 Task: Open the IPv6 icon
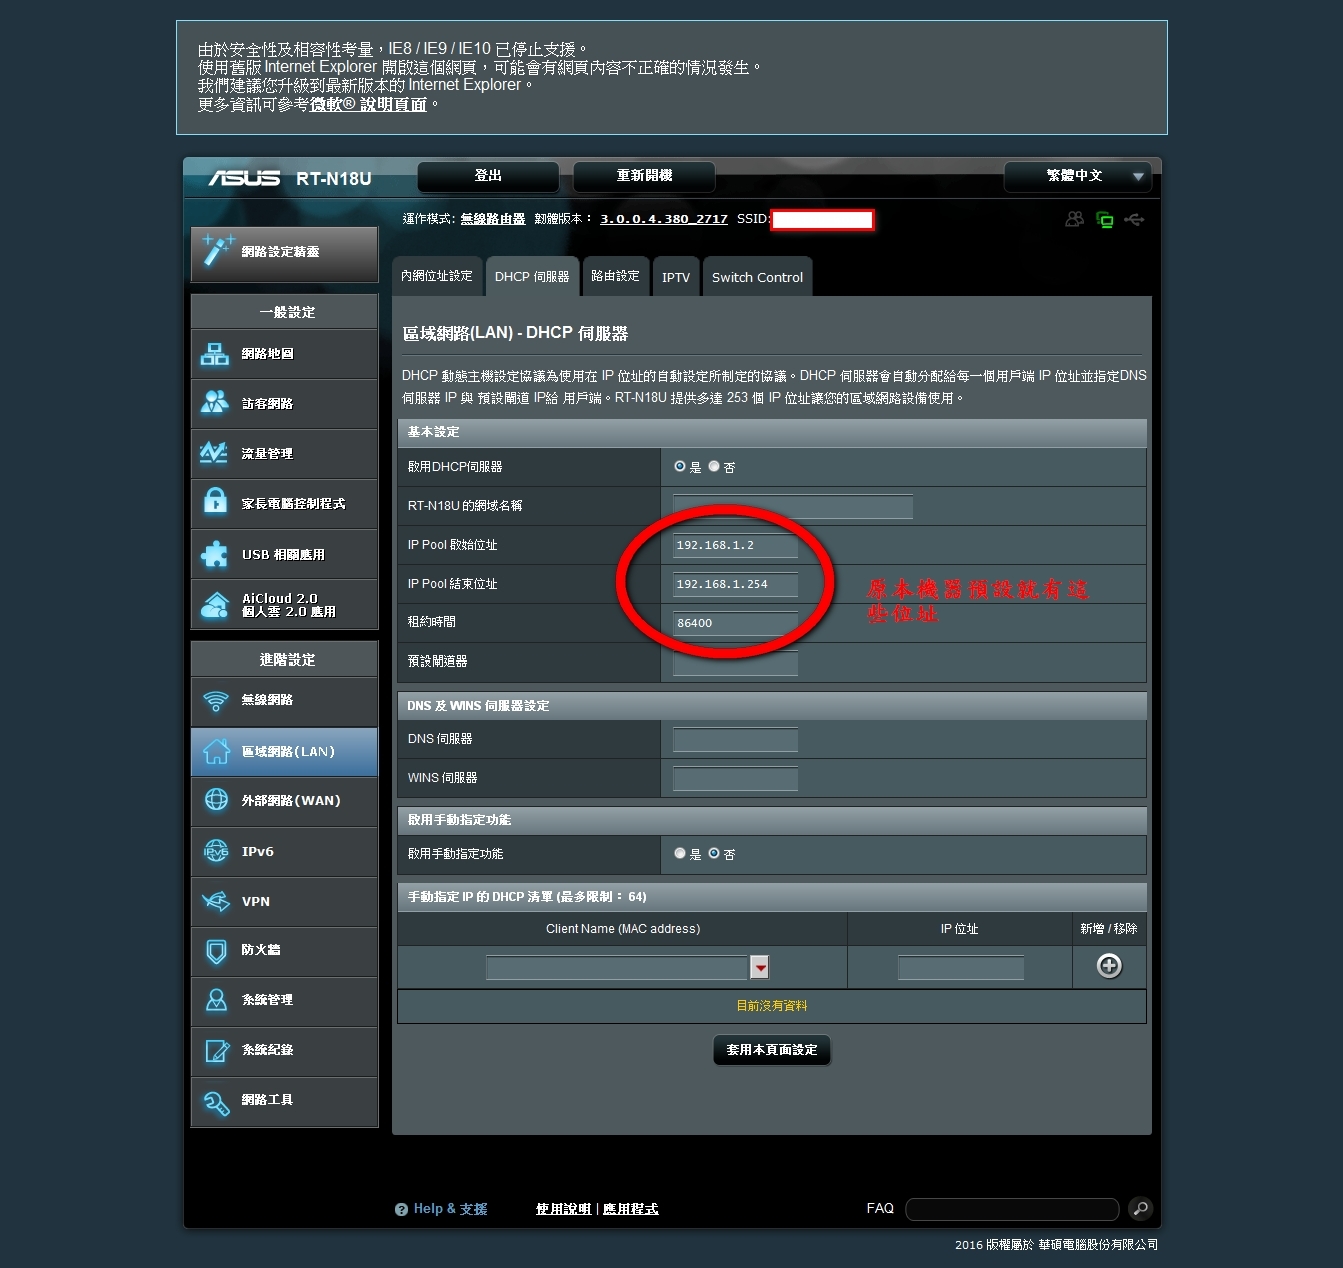coord(216,851)
